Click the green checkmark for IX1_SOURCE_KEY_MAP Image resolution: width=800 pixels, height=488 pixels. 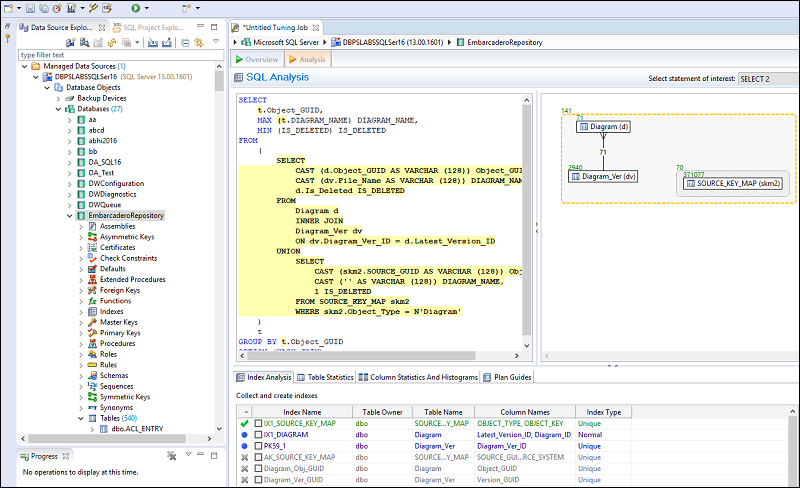[x=244, y=423]
